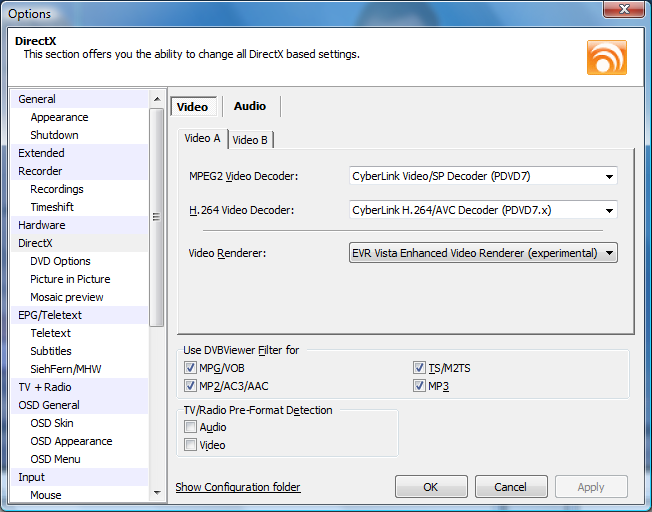Open the Mouse settings page
652x512 pixels.
click(x=79, y=494)
